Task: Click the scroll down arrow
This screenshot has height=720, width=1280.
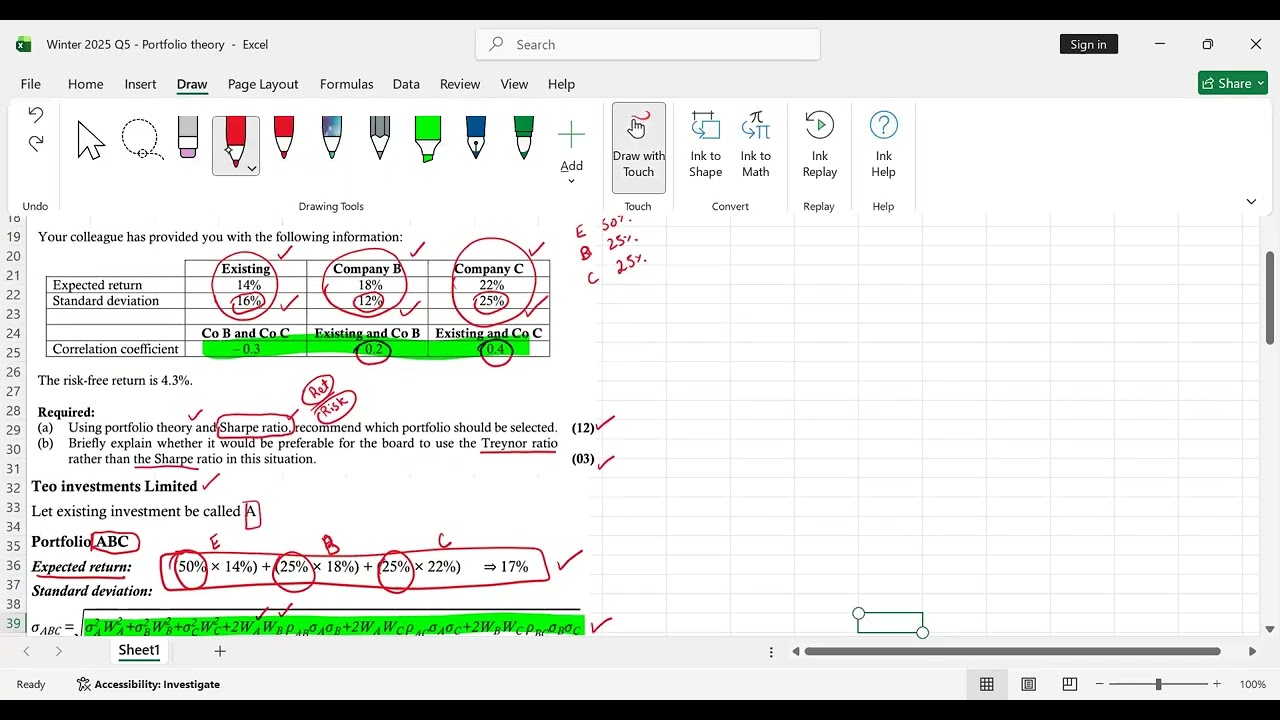Action: coord(1270,629)
